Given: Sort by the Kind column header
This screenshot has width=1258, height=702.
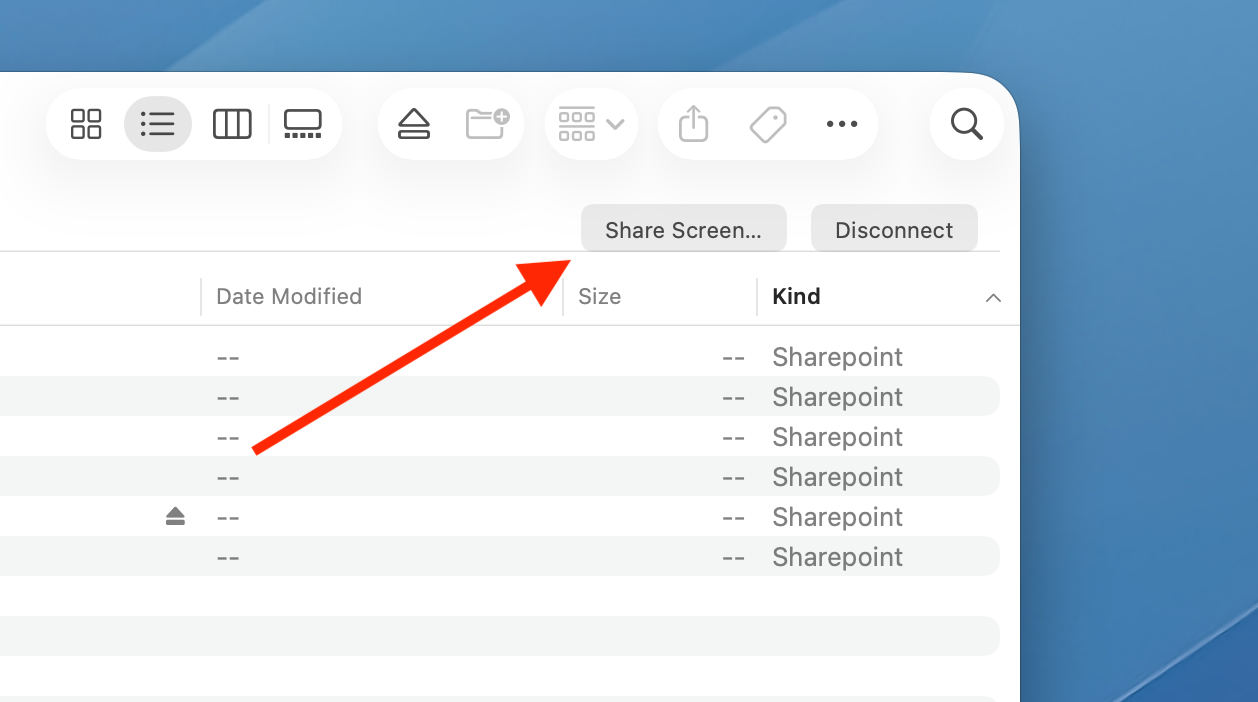Looking at the screenshot, I should [x=797, y=297].
